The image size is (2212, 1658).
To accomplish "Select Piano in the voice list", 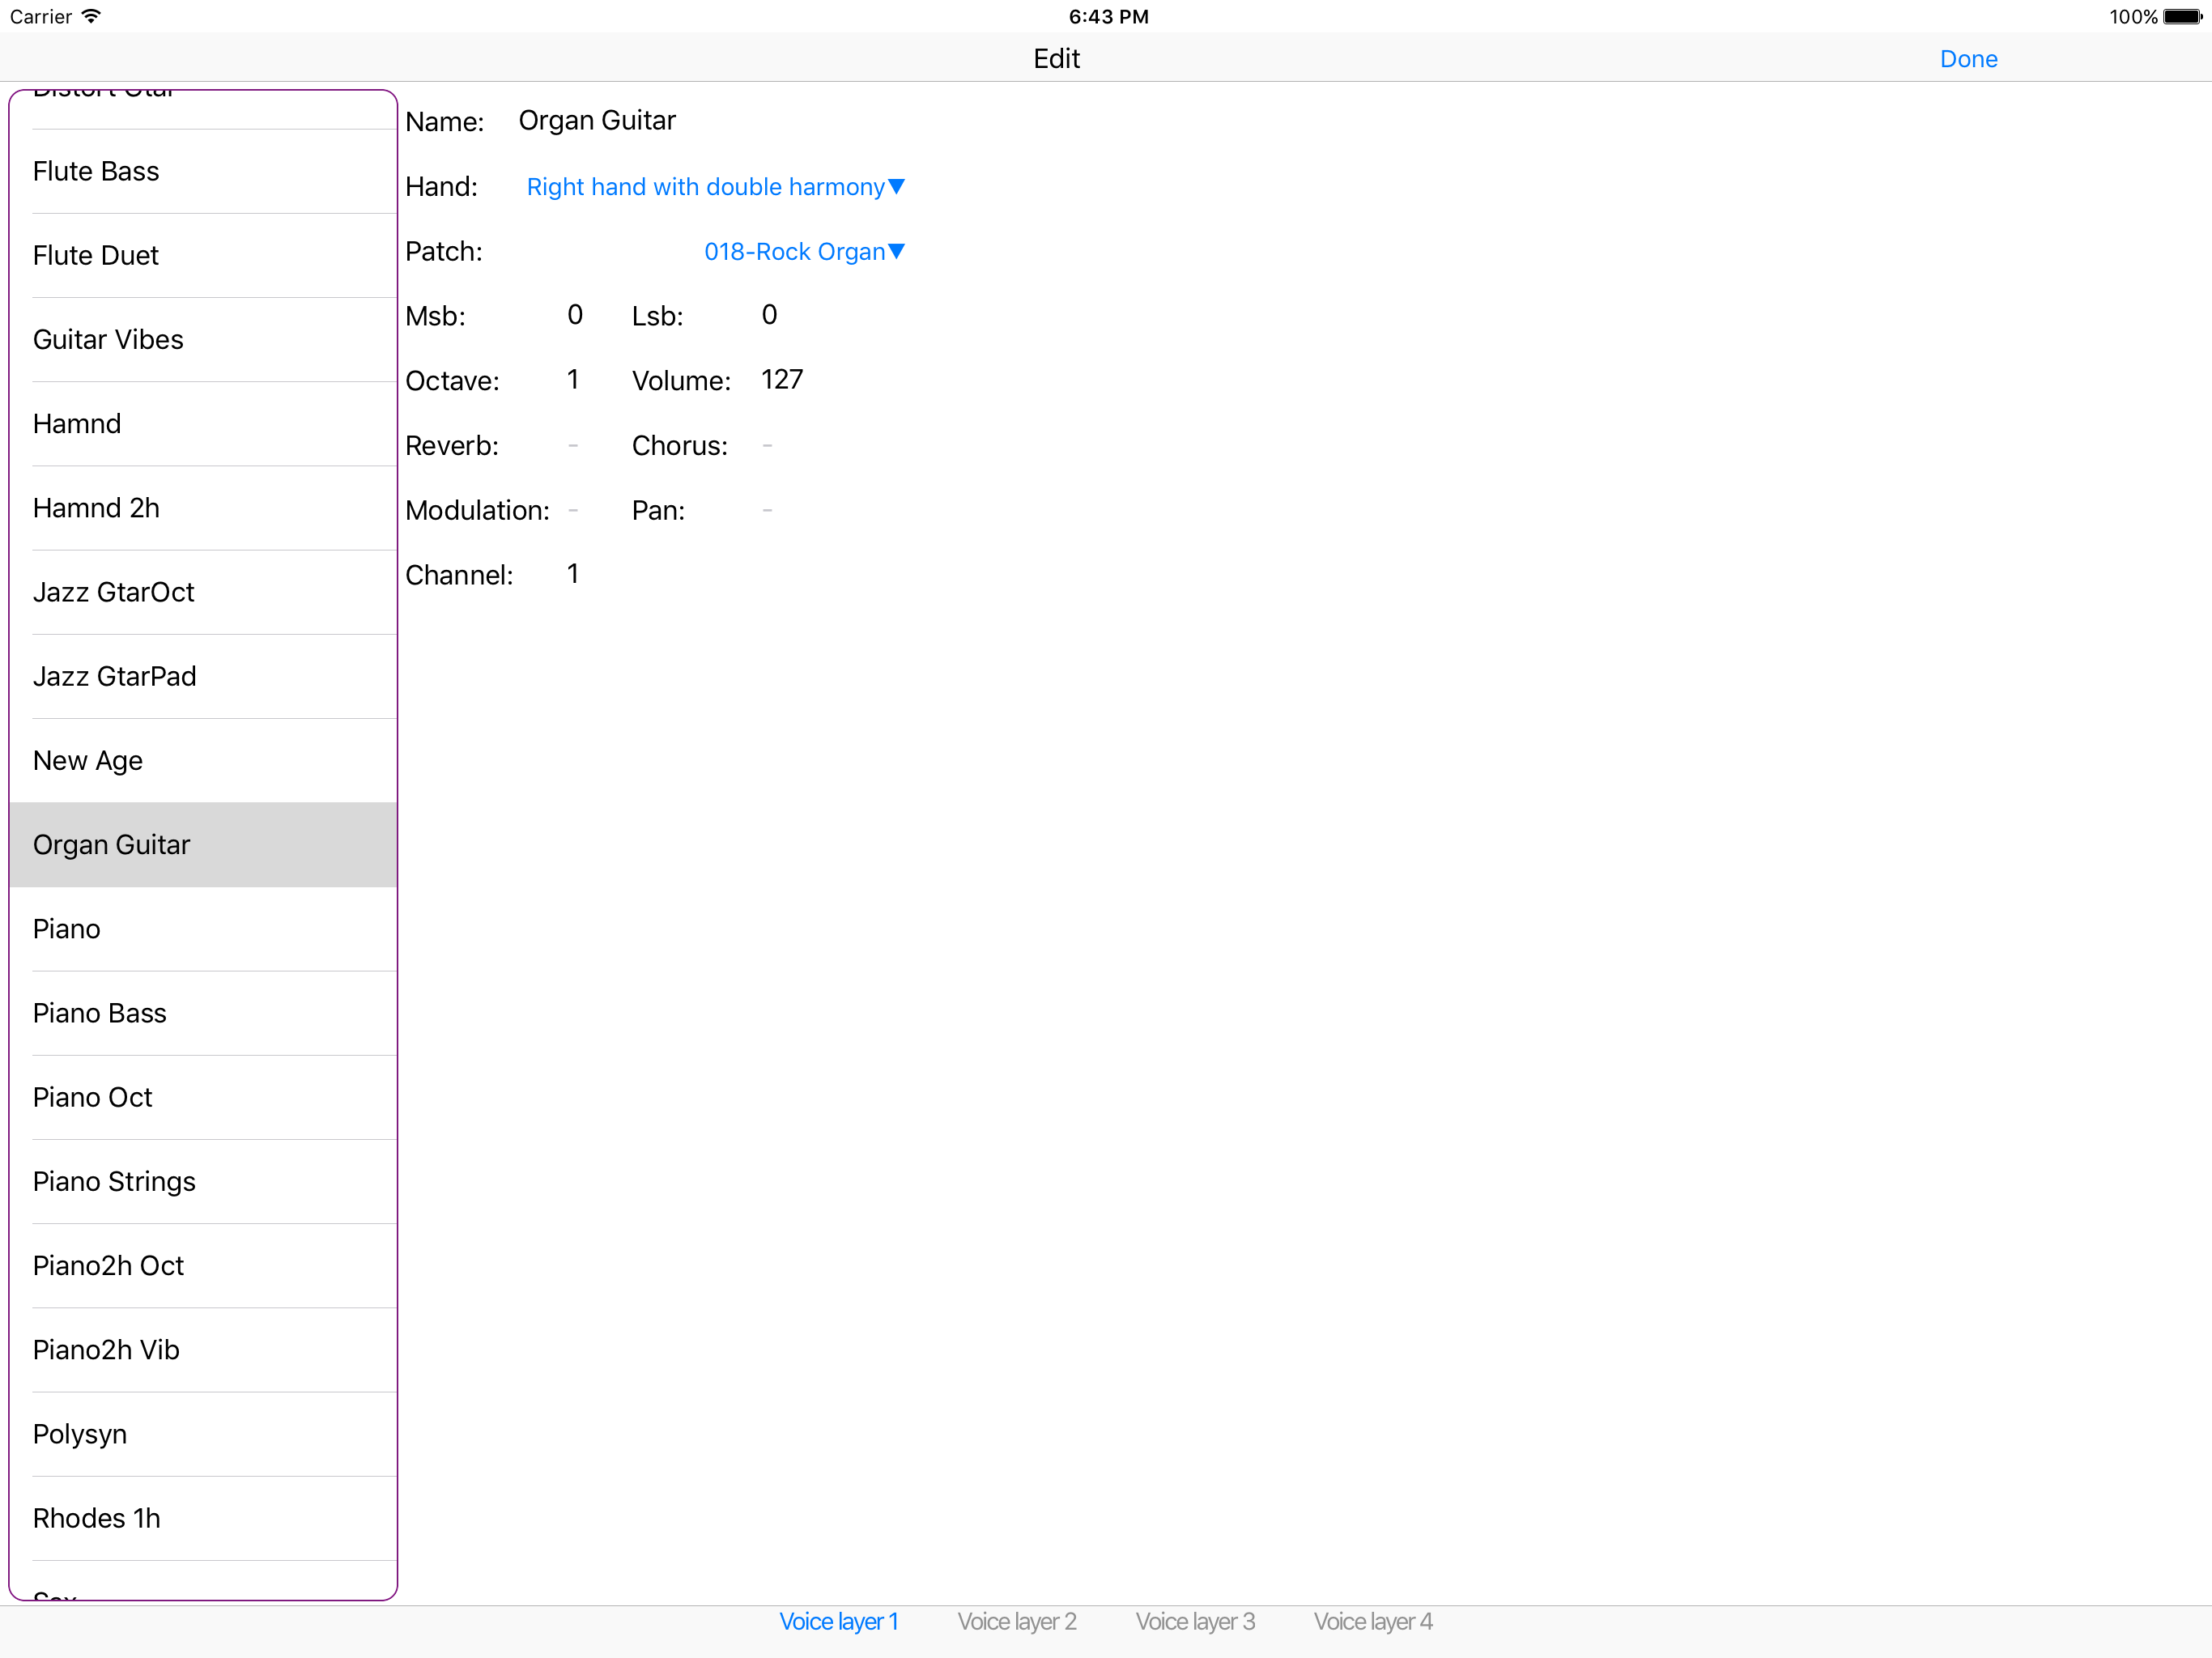I will coord(203,929).
